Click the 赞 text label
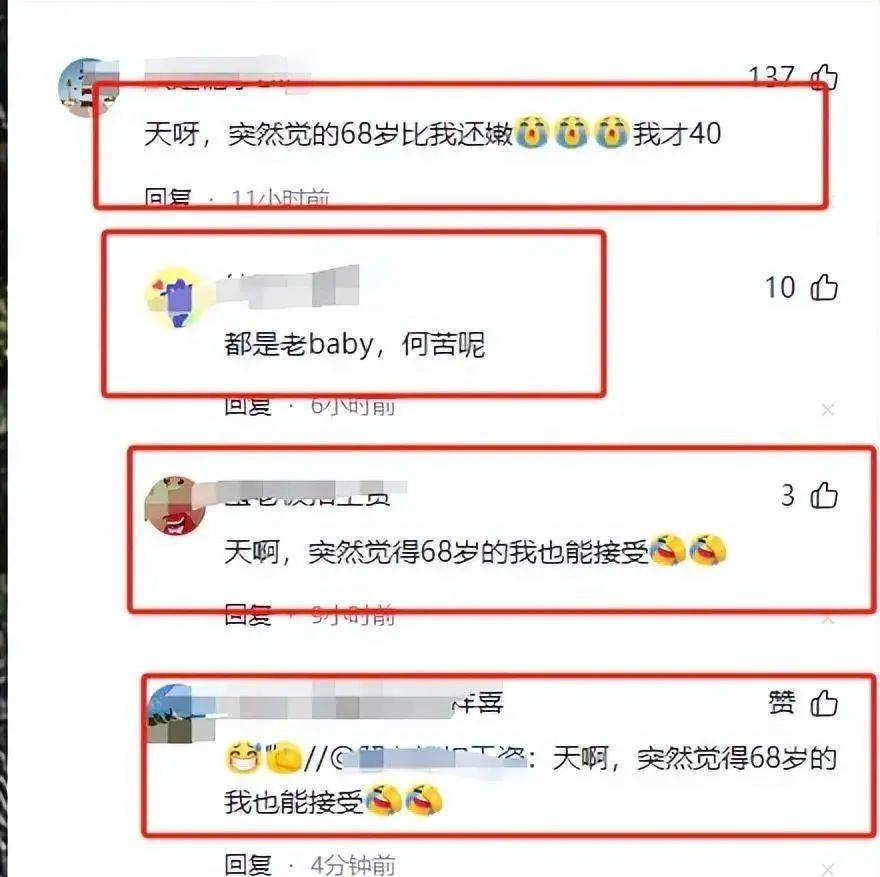Image resolution: width=880 pixels, height=877 pixels. coord(782,702)
